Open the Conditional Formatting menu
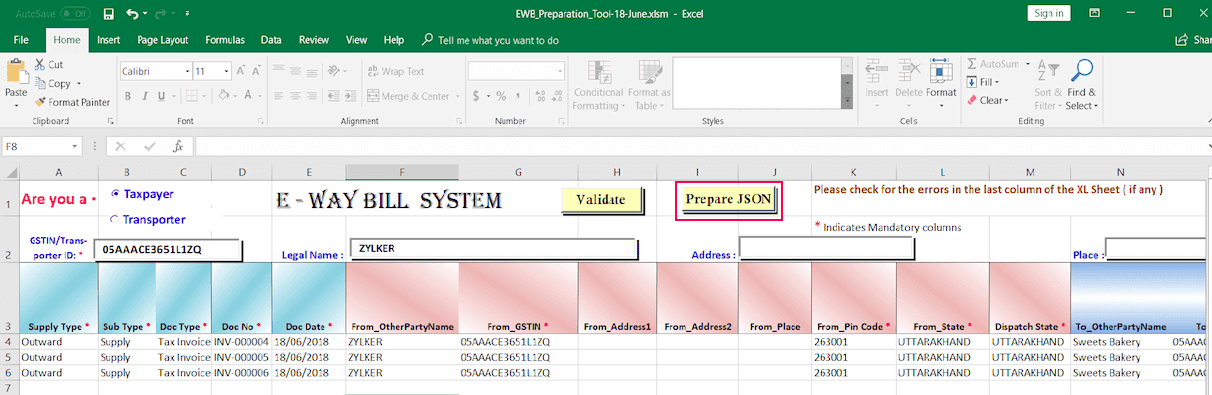This screenshot has width=1212, height=395. click(x=598, y=85)
